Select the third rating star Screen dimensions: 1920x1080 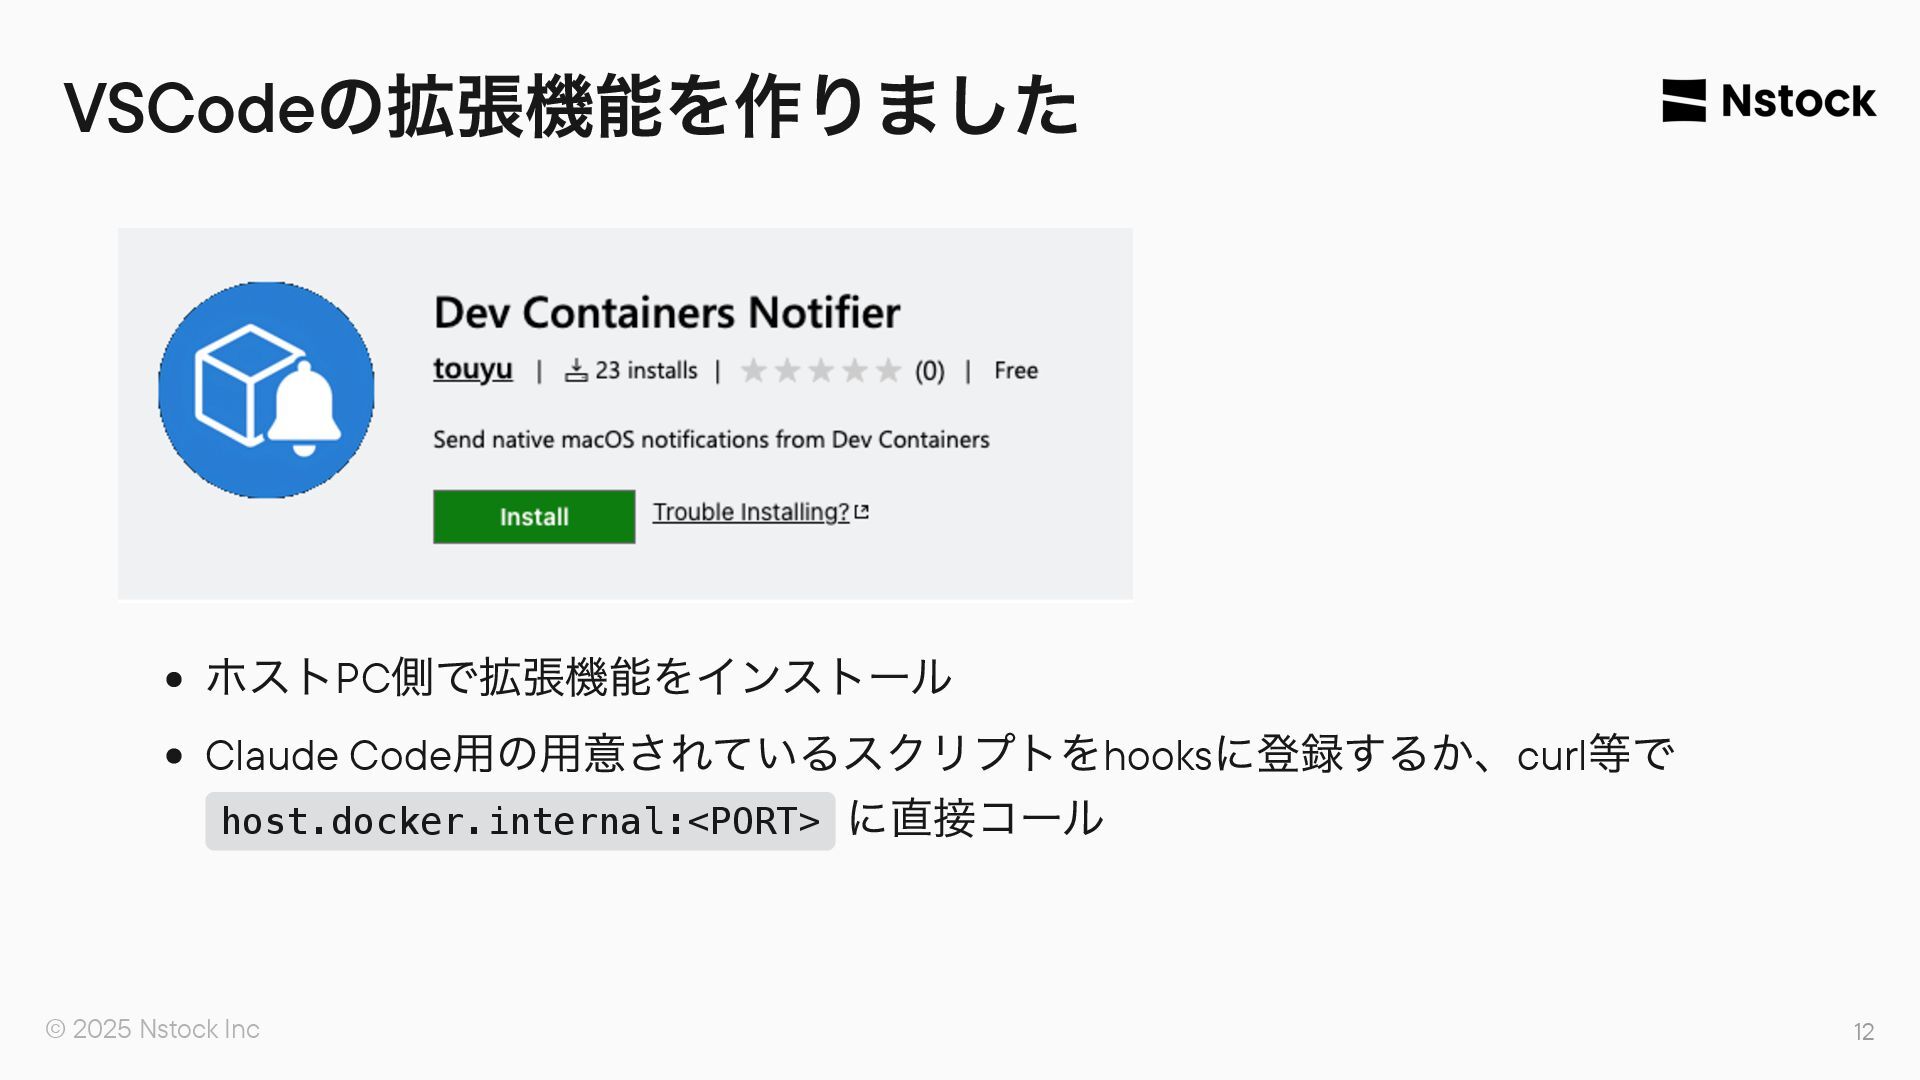(x=821, y=371)
